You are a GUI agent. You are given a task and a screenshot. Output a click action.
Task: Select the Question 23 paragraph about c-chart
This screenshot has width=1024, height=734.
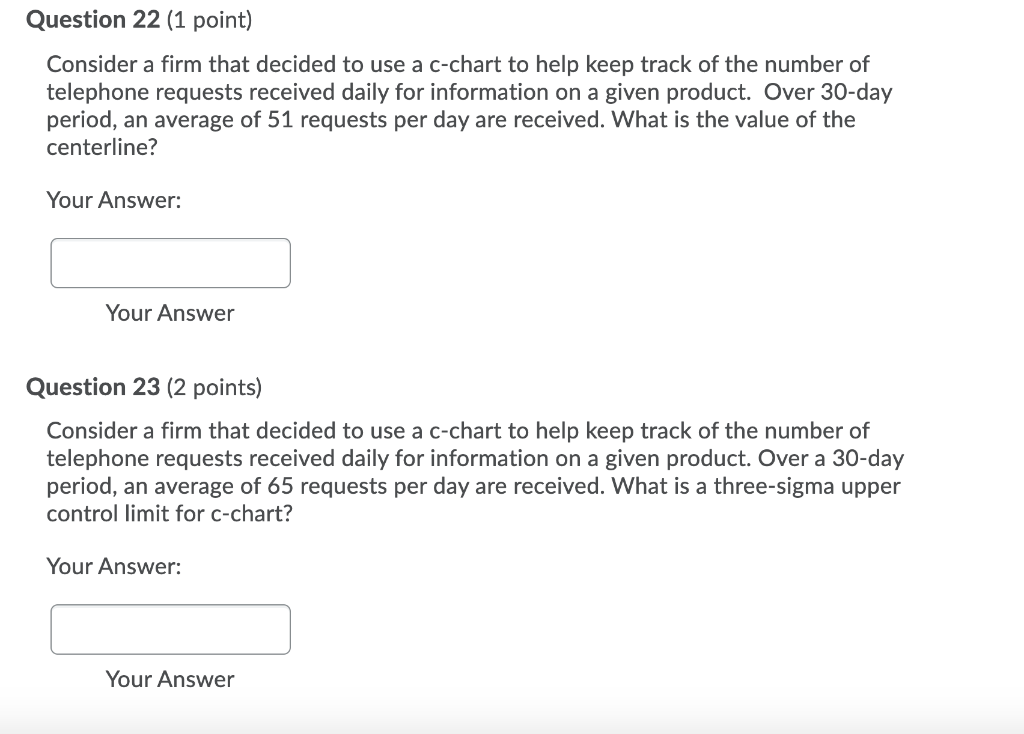(475, 472)
